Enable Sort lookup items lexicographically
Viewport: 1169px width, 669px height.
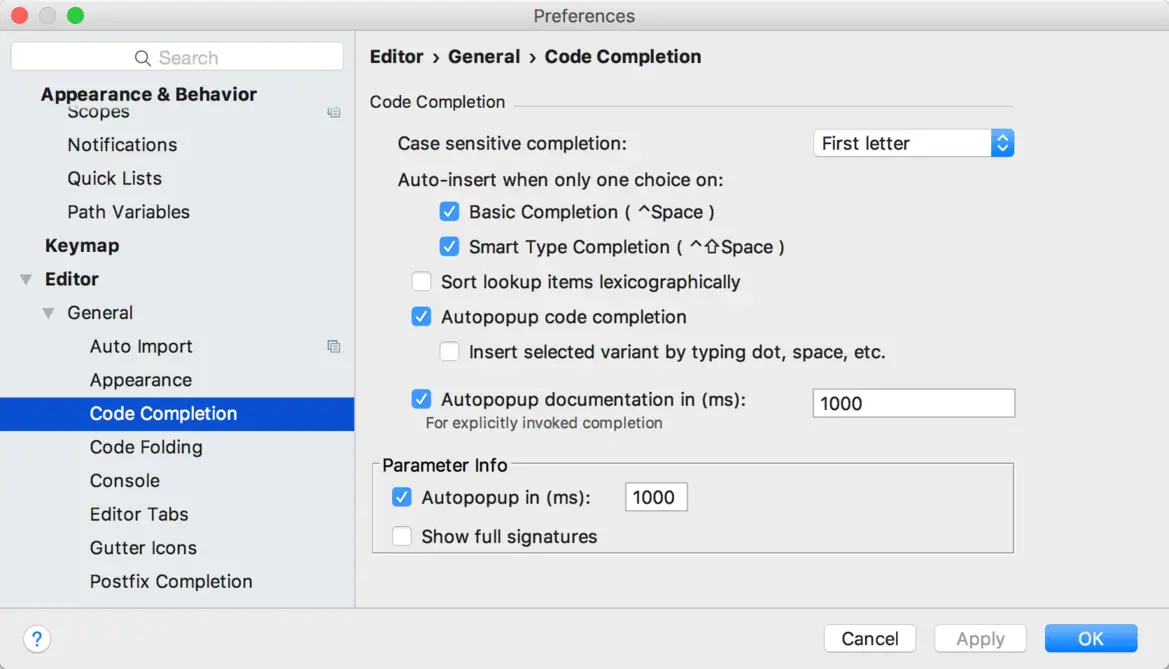click(x=422, y=282)
